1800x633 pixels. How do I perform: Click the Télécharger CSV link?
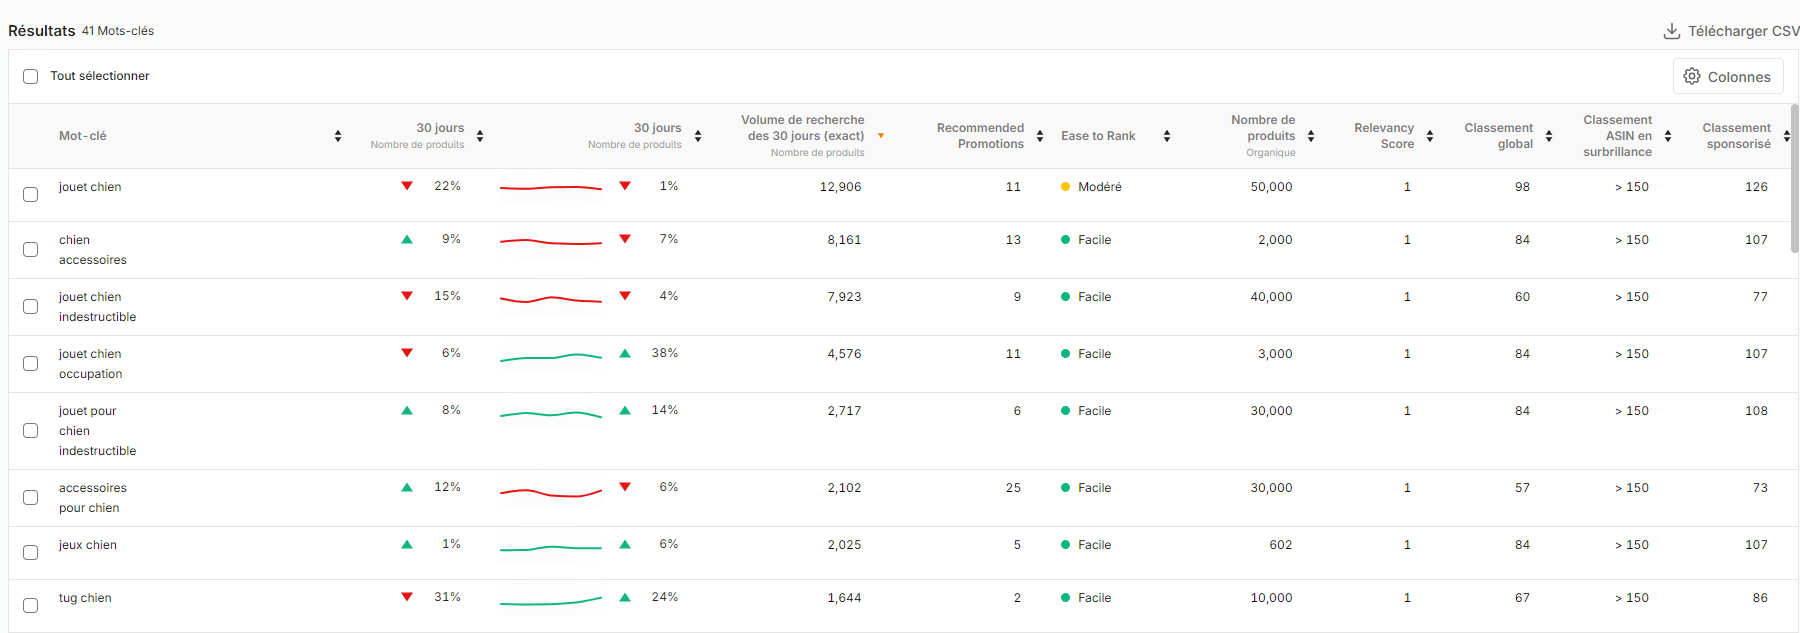tap(1742, 31)
